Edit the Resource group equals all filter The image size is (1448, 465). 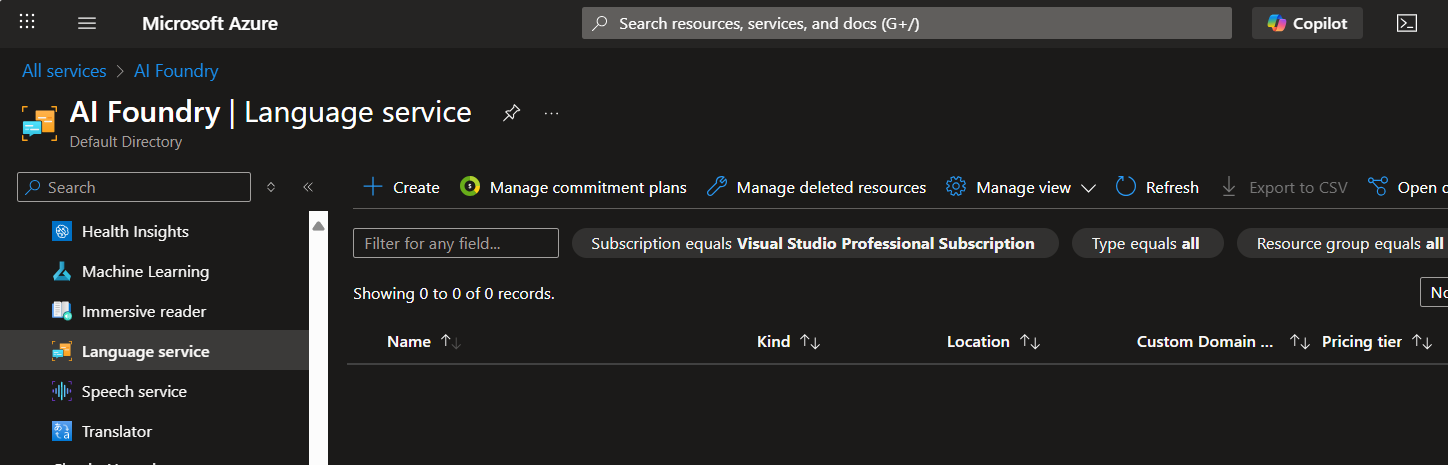[1343, 243]
